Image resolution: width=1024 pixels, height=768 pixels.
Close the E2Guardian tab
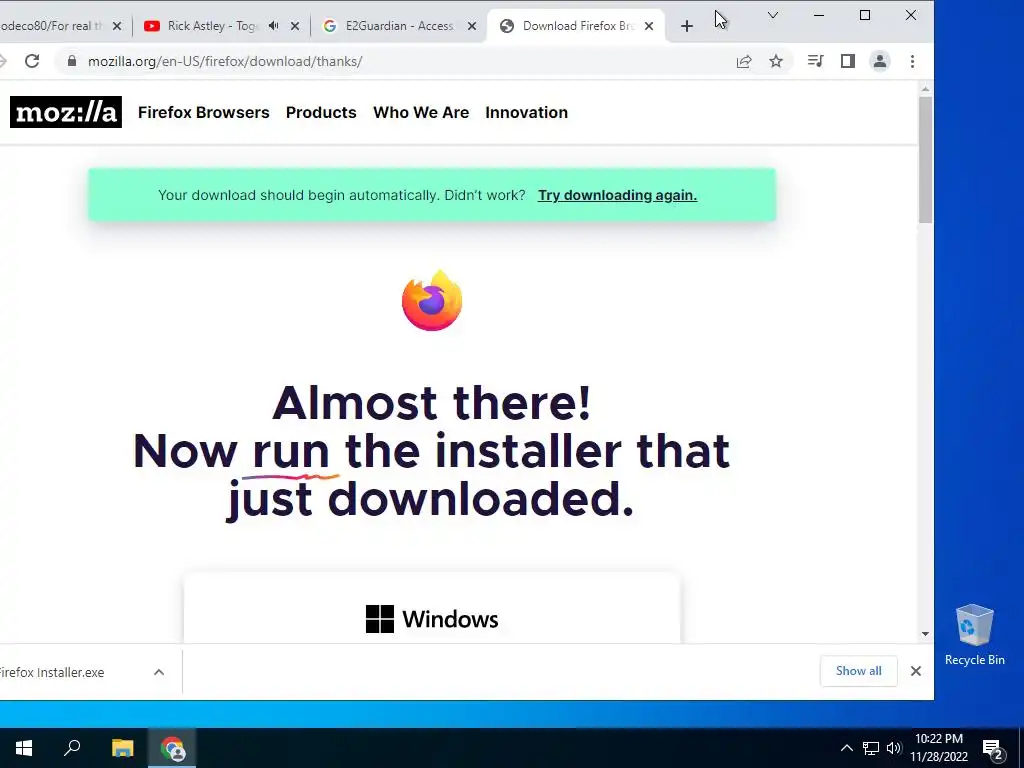tap(472, 26)
